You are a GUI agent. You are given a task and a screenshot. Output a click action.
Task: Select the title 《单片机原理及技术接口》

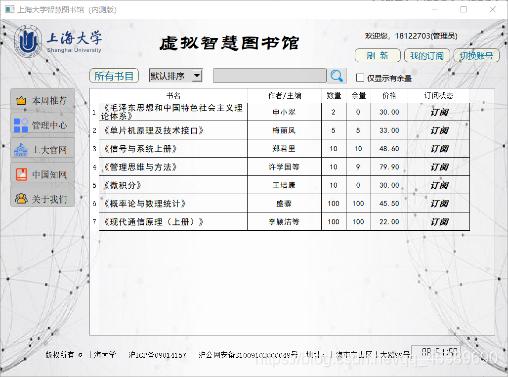click(153, 130)
